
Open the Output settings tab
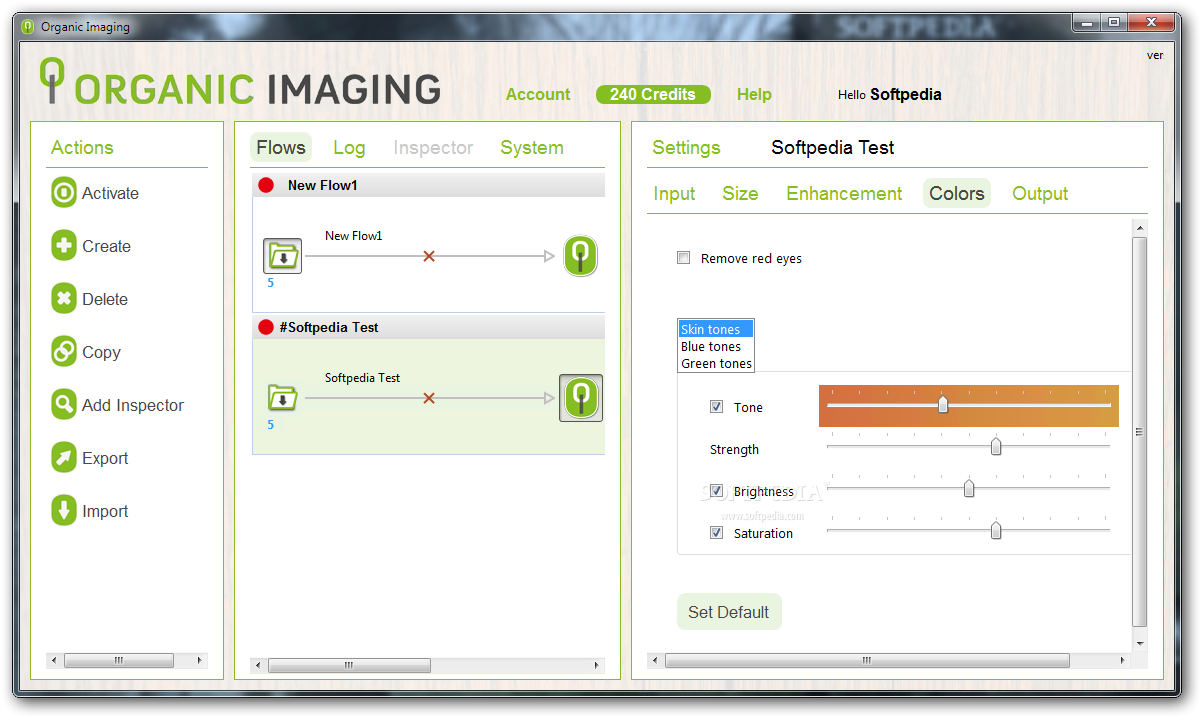click(1040, 194)
